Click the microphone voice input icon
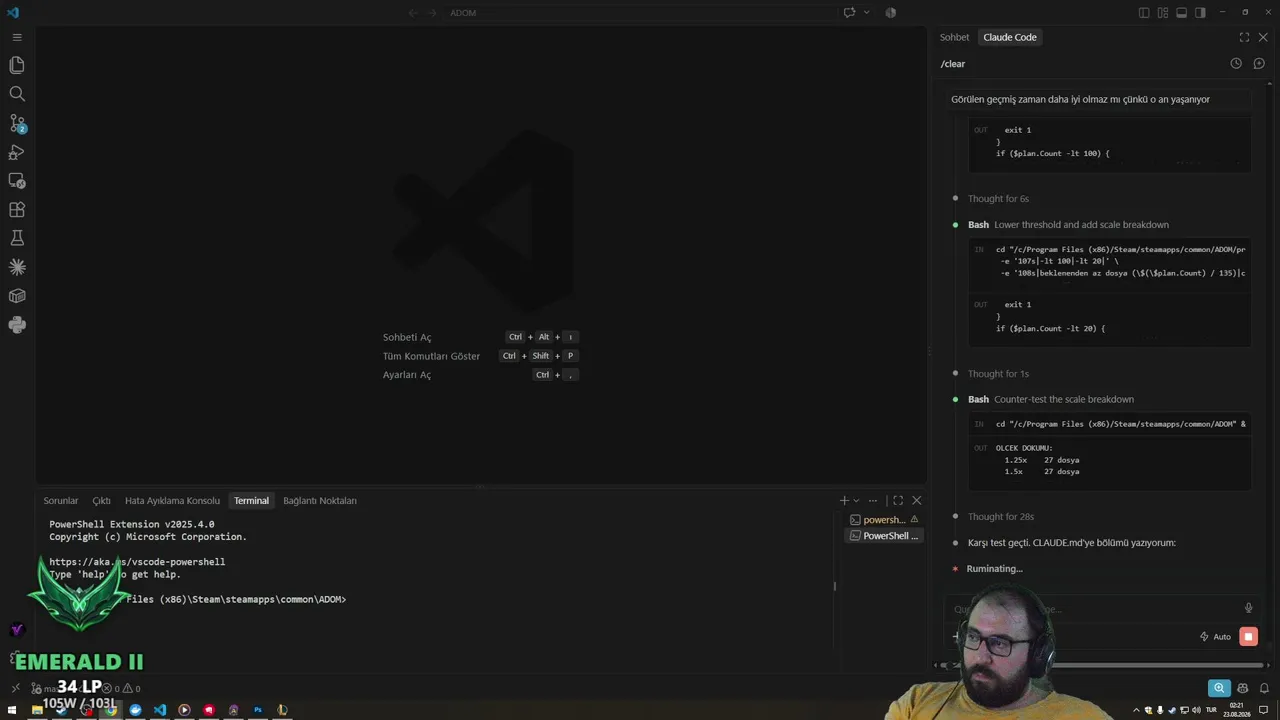 tap(1248, 608)
